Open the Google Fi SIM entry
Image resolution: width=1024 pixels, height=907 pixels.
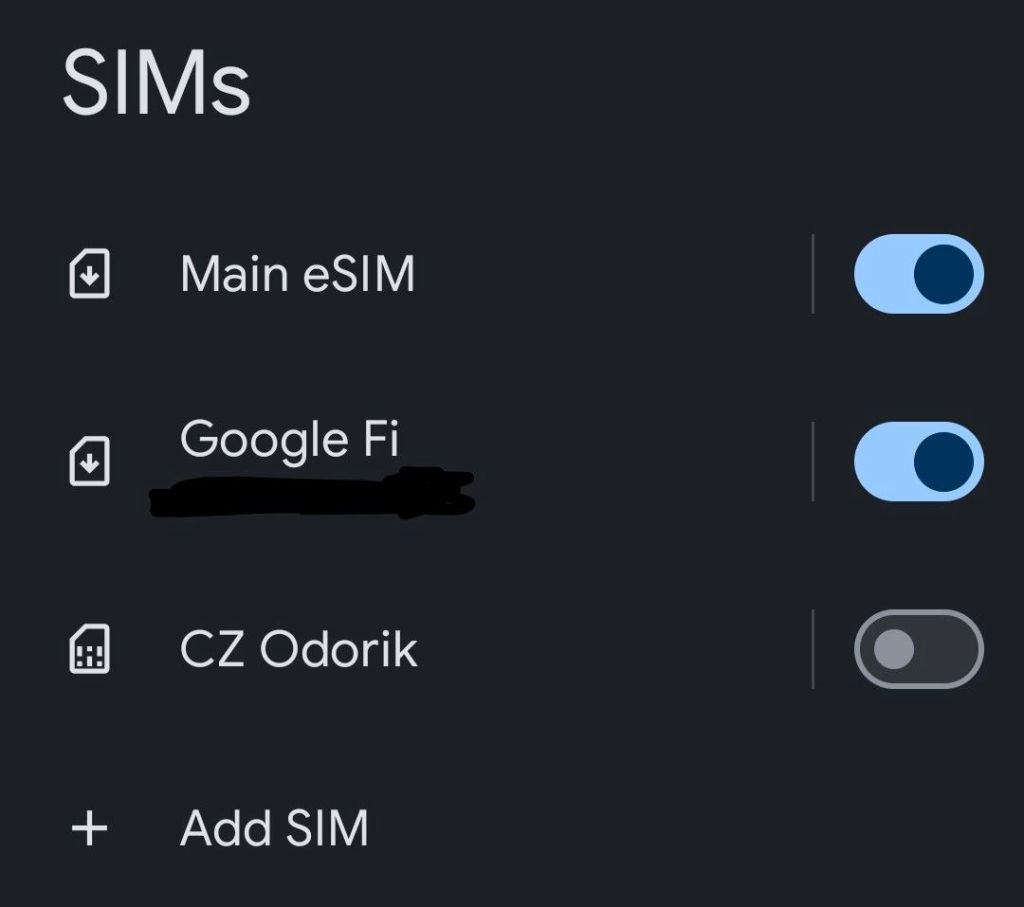[290, 440]
